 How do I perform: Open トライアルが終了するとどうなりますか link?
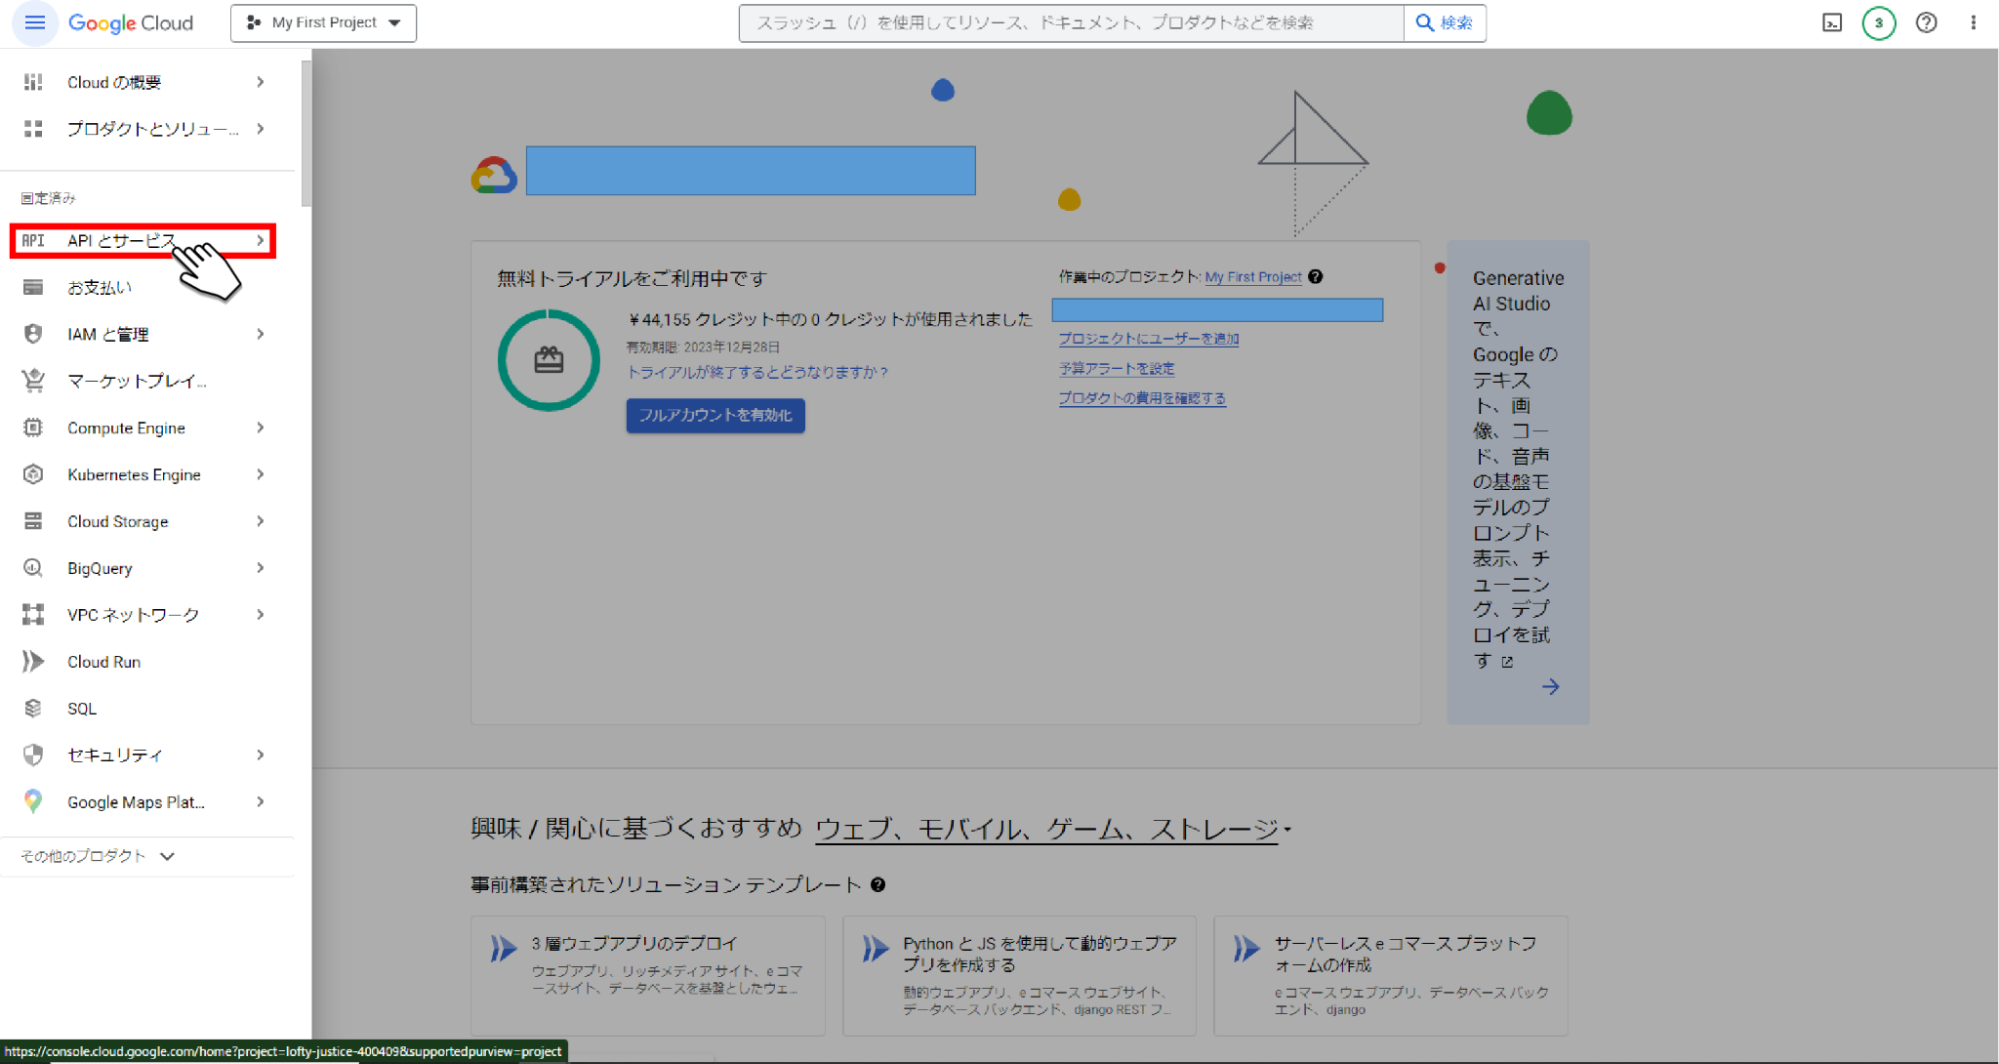757,372
